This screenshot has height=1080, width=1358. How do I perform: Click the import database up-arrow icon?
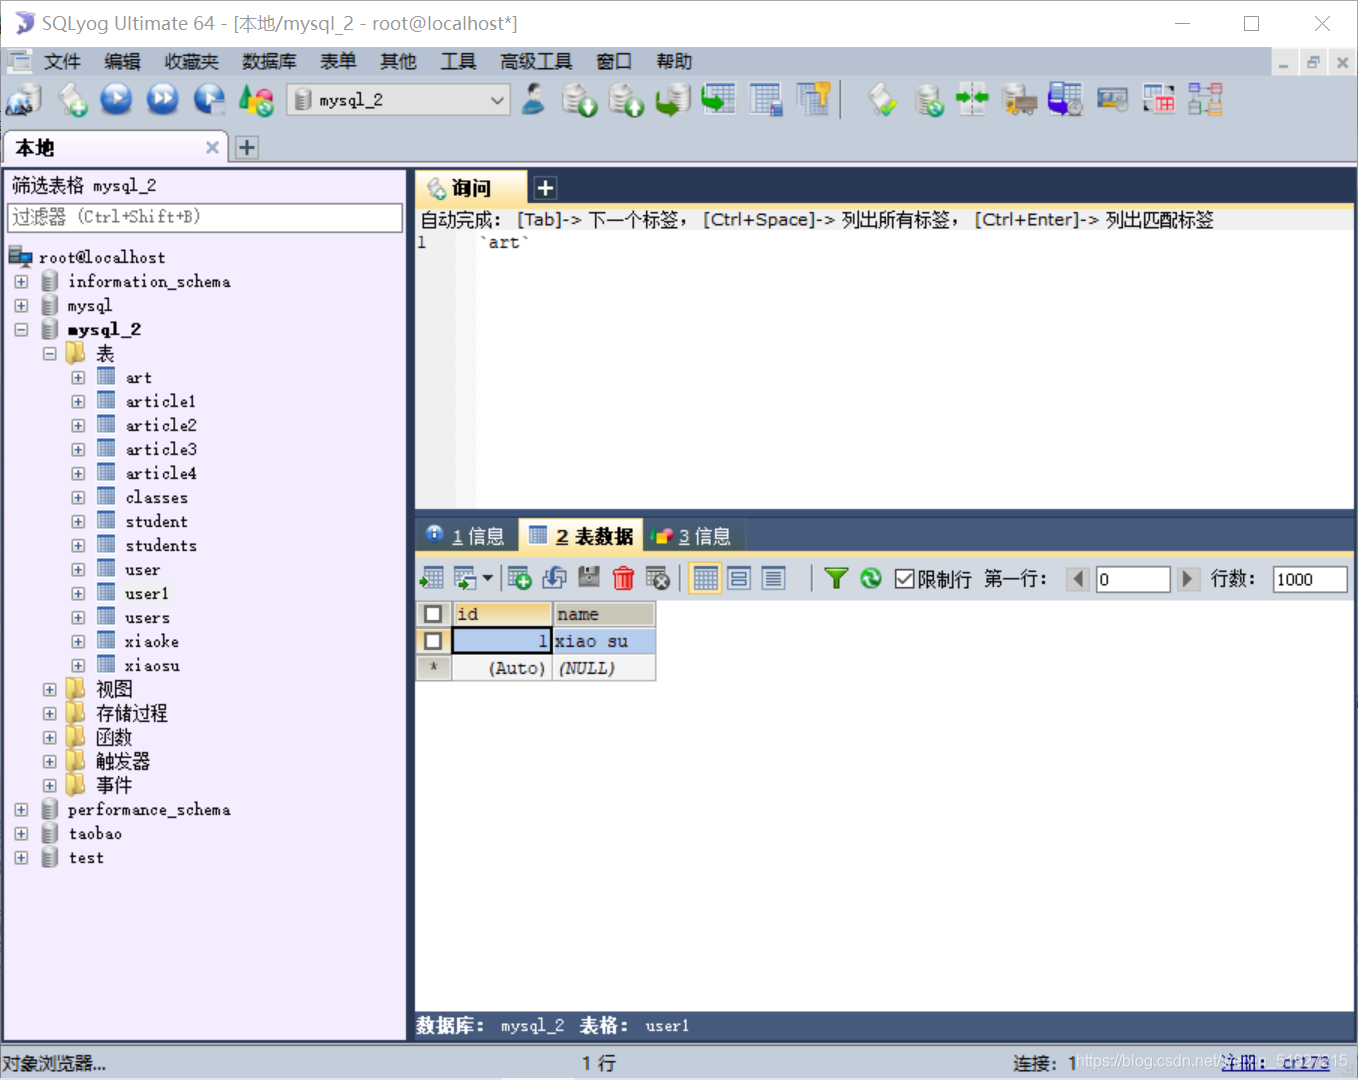pyautogui.click(x=626, y=100)
